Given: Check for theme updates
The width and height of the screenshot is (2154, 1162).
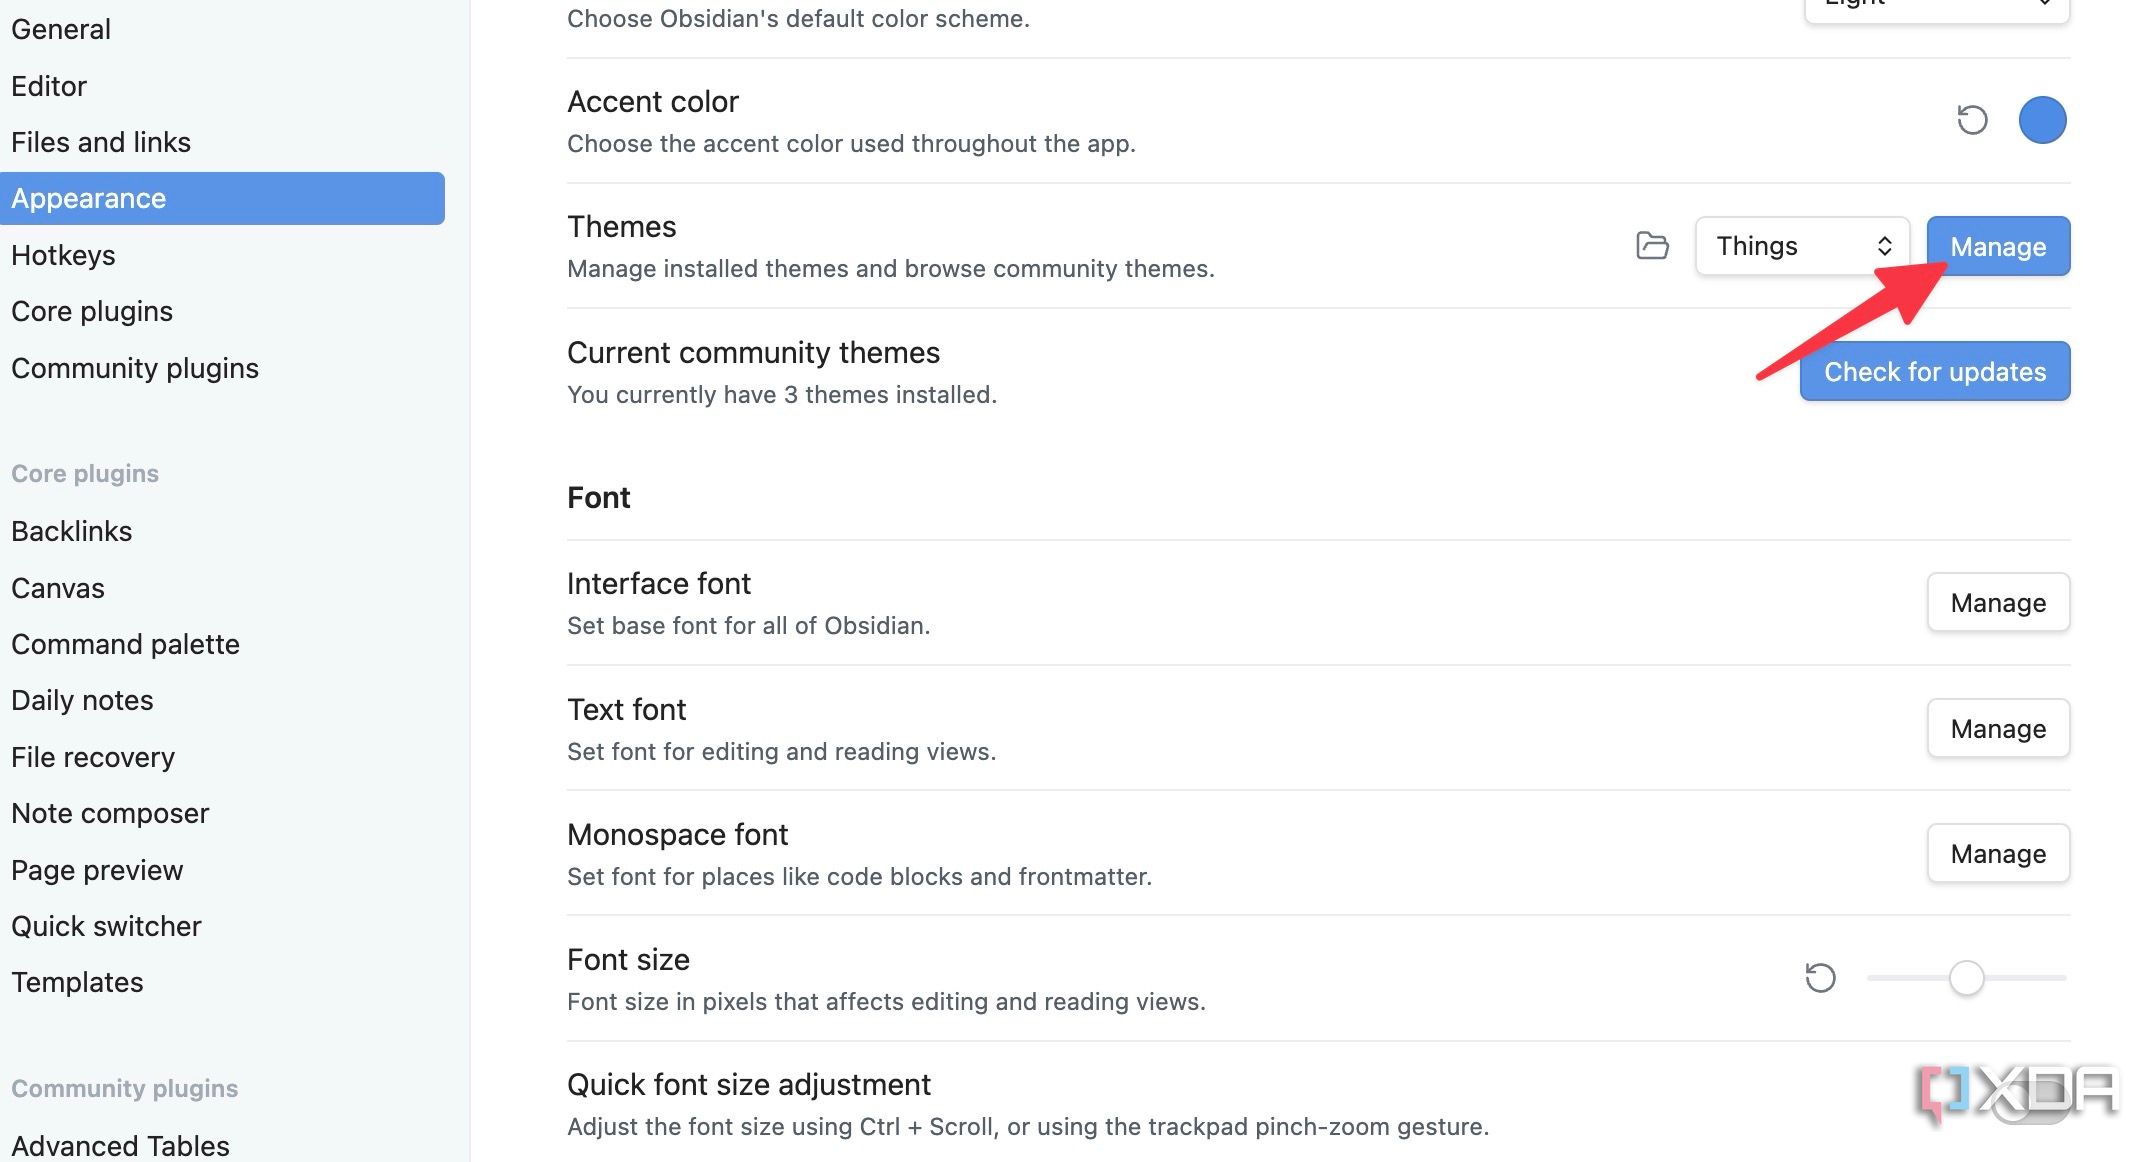Looking at the screenshot, I should point(1934,372).
